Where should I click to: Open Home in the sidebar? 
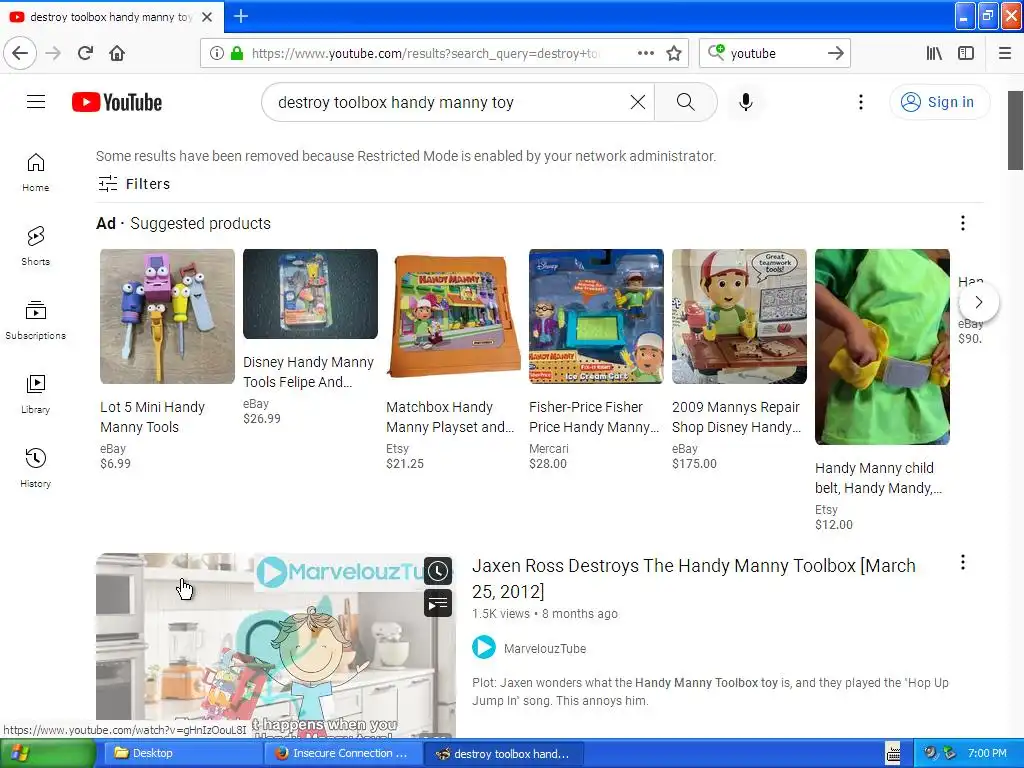[x=35, y=172]
